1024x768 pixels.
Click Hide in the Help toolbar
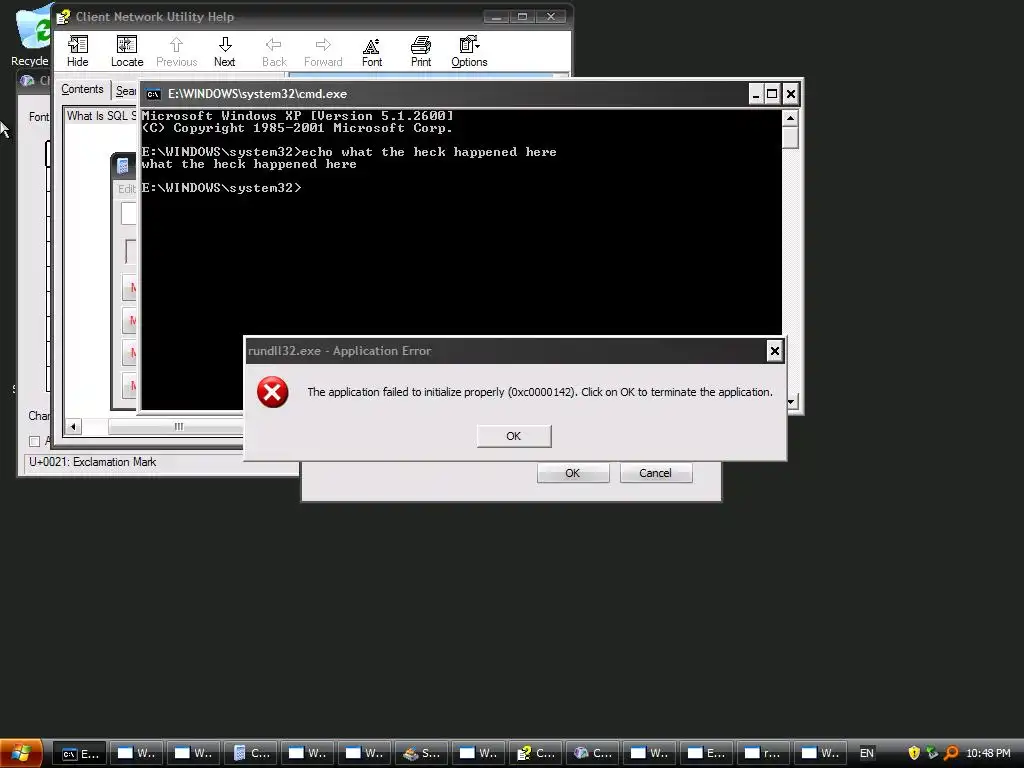(78, 52)
